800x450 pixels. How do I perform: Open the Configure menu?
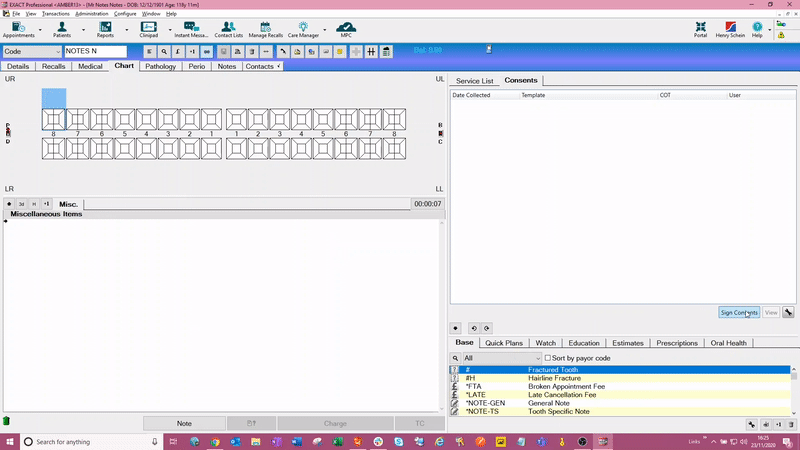pyautogui.click(x=125, y=14)
